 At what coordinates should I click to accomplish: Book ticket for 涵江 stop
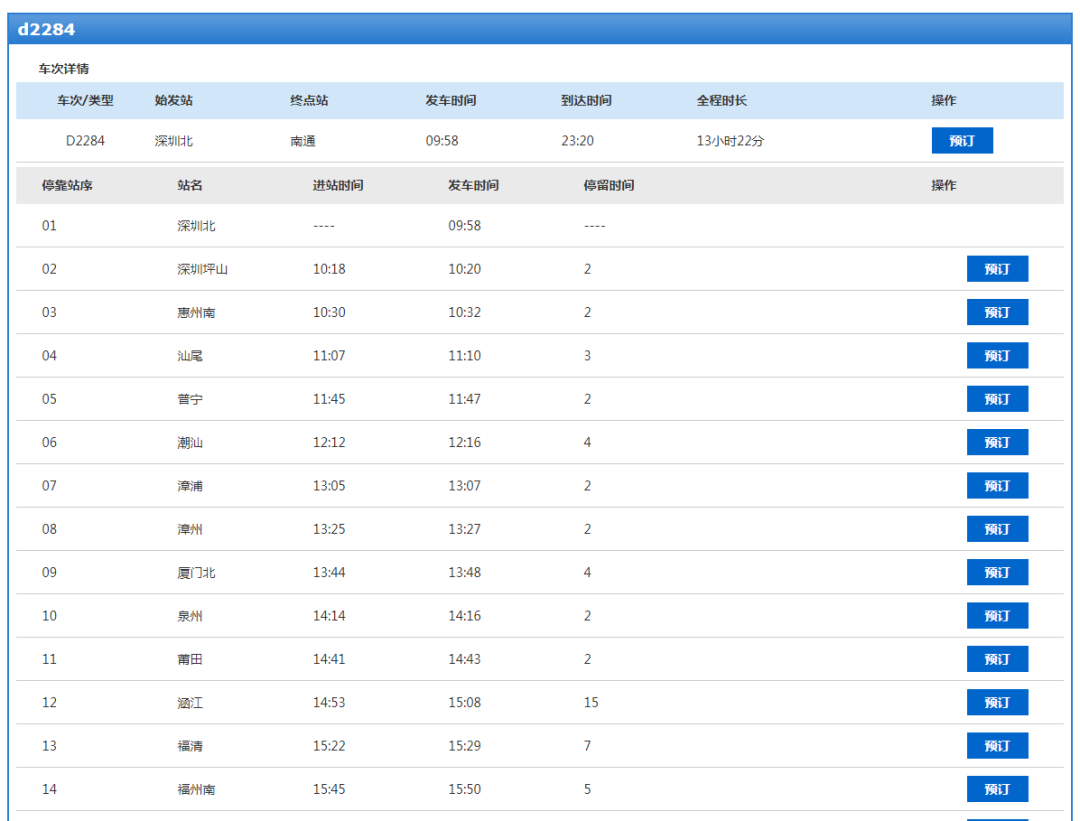point(997,703)
